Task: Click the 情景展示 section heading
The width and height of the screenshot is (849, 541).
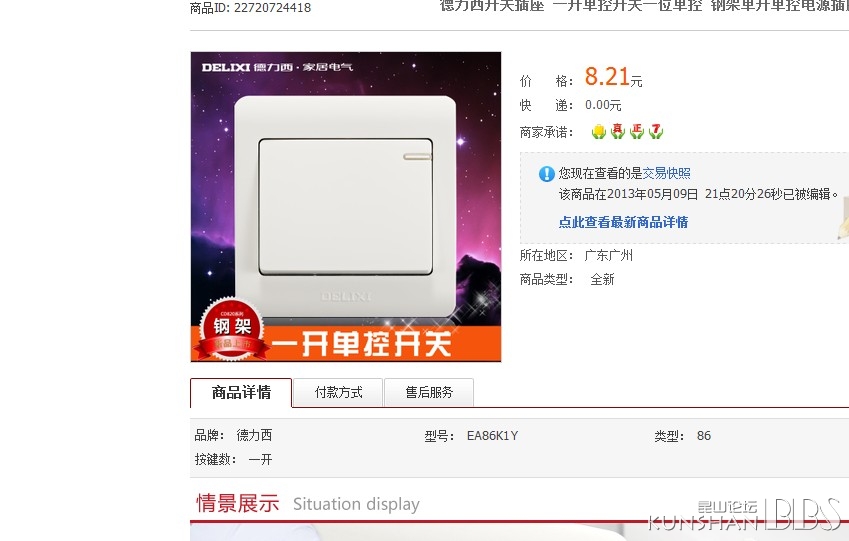Action: point(237,503)
